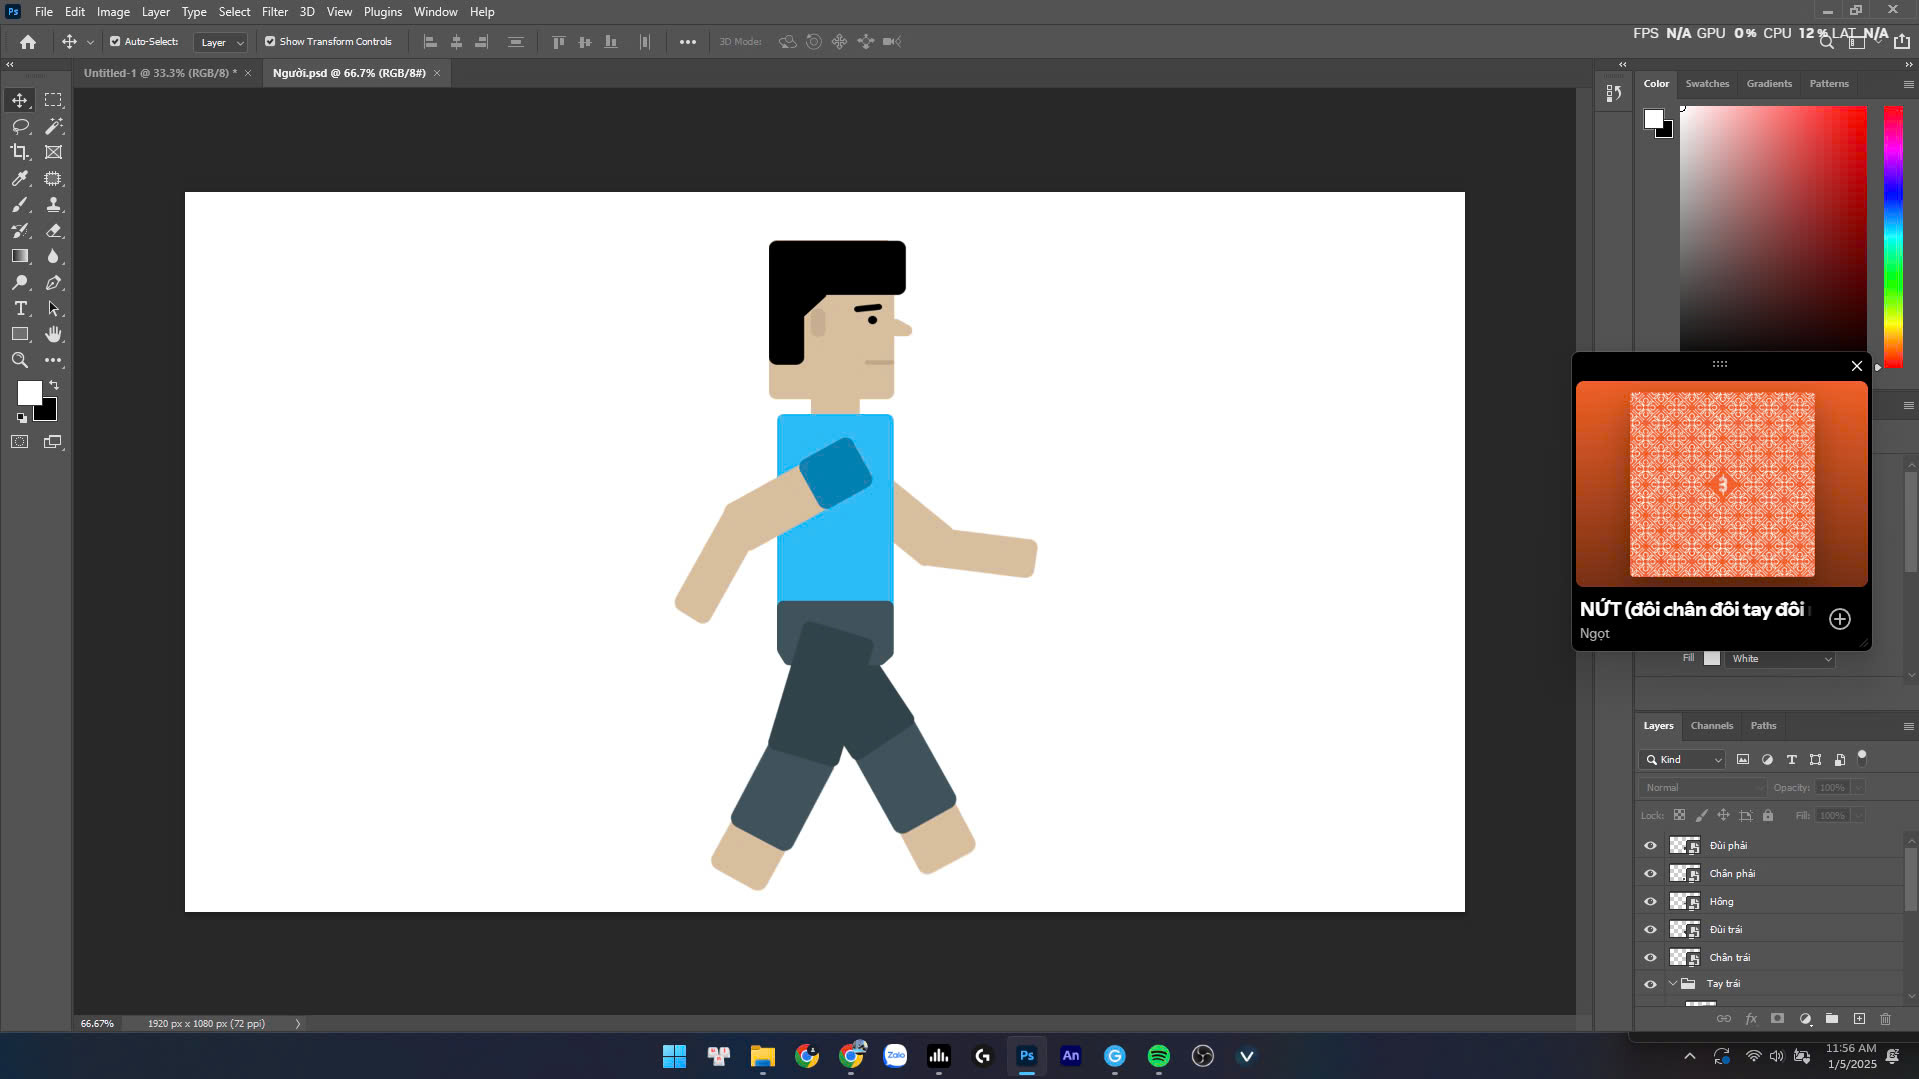Viewport: 1919px width, 1079px height.
Task: Switch to the Channels tab
Action: point(1711,726)
